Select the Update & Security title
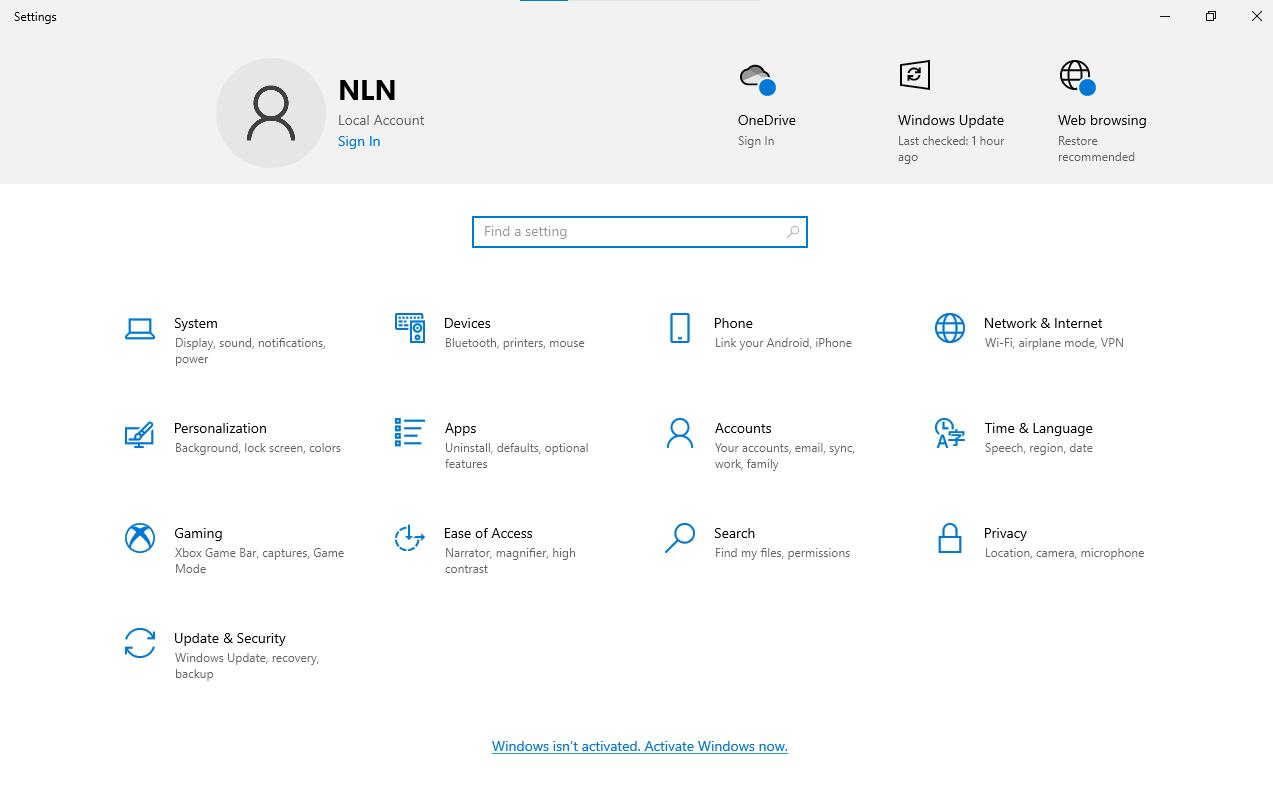 [230, 638]
